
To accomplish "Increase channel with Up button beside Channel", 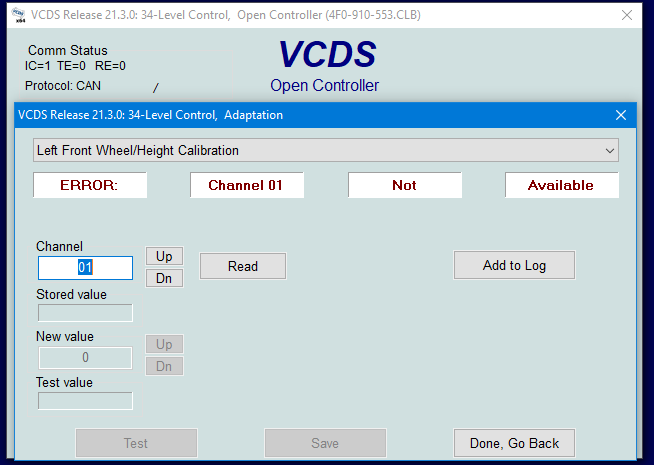I will click(x=164, y=256).
